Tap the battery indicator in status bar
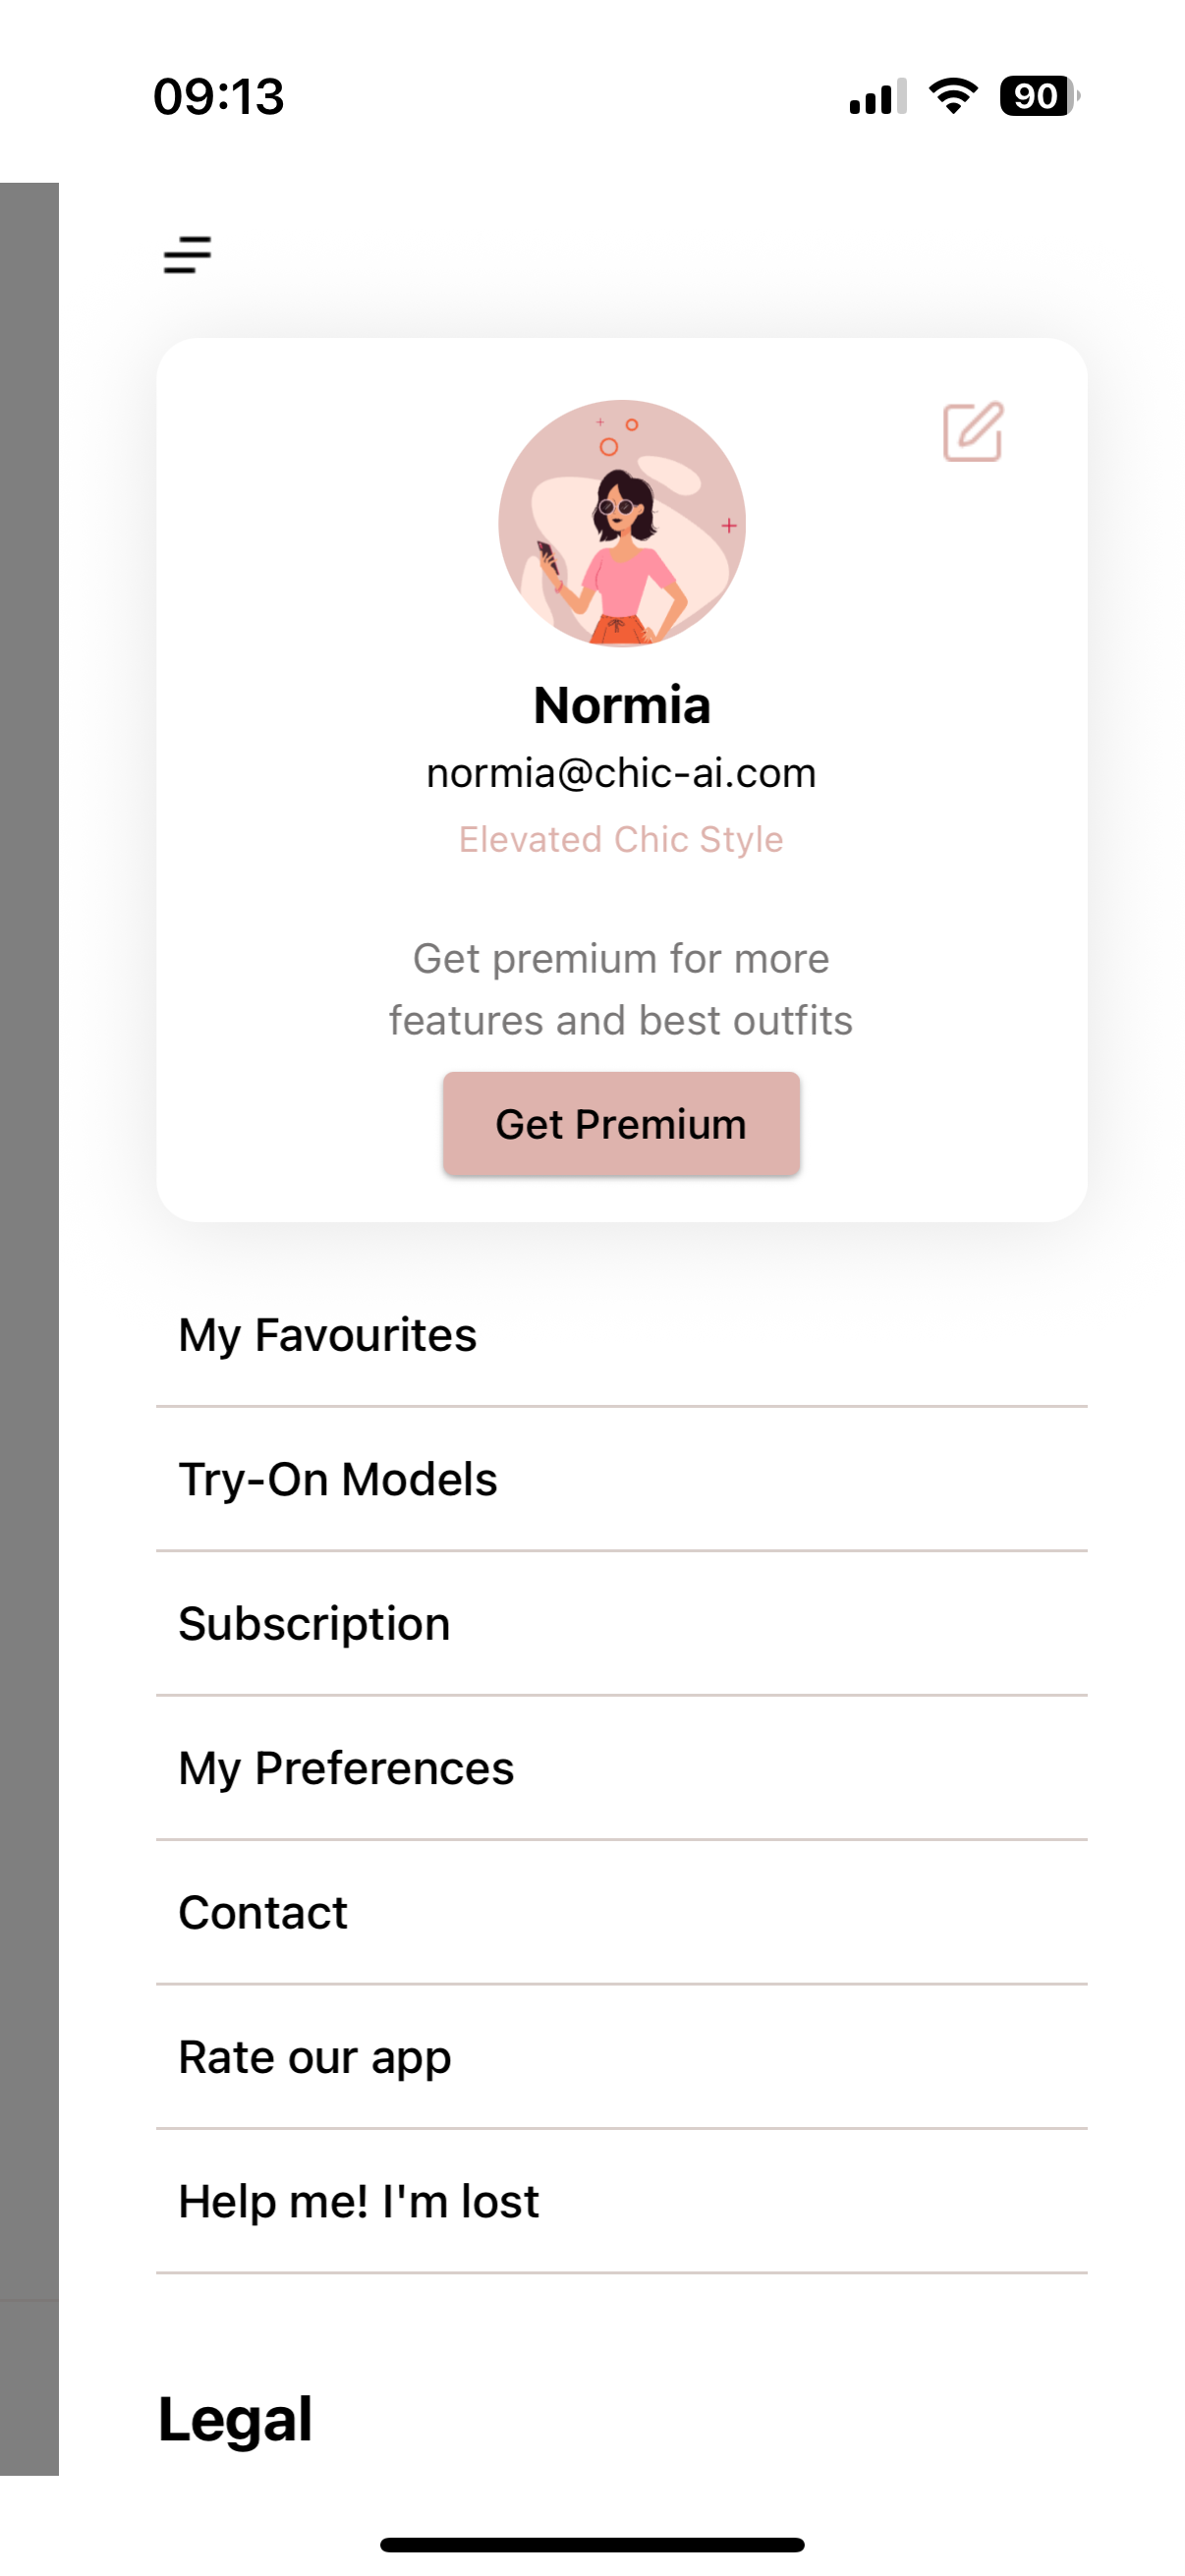The image size is (1185, 2576). coord(1039,96)
